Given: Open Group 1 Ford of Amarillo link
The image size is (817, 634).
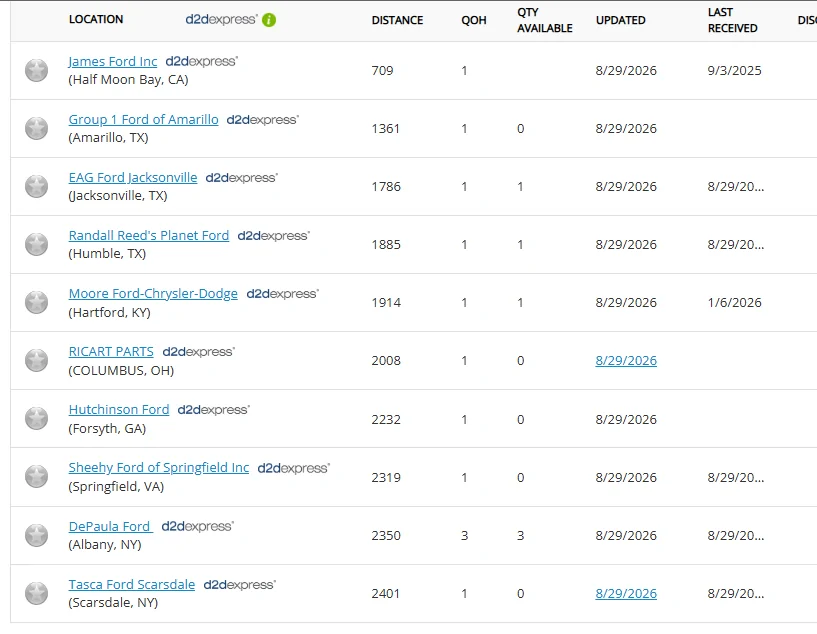Looking at the screenshot, I should pyautogui.click(x=143, y=119).
